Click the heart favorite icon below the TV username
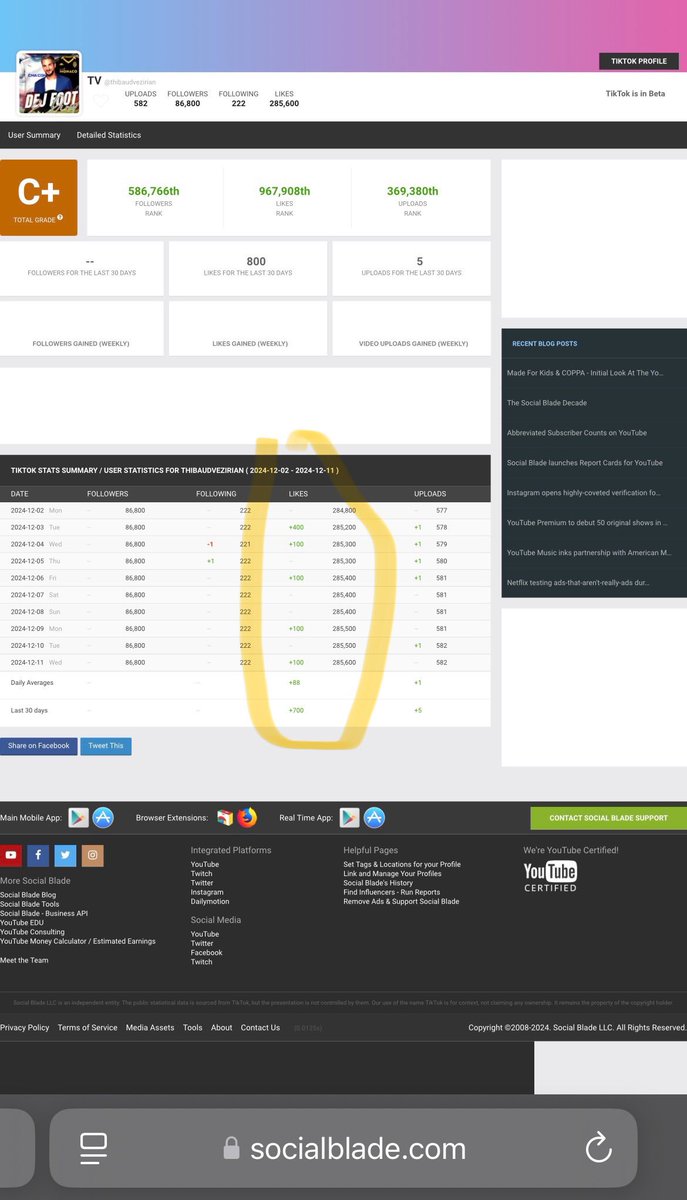 pyautogui.click(x=101, y=101)
